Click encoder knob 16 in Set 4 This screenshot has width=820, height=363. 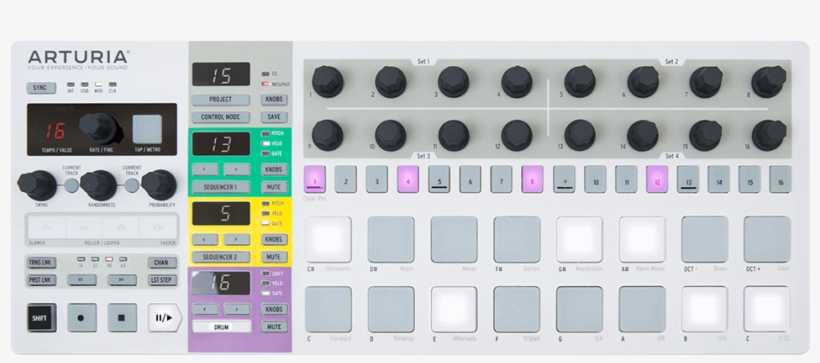click(x=769, y=135)
